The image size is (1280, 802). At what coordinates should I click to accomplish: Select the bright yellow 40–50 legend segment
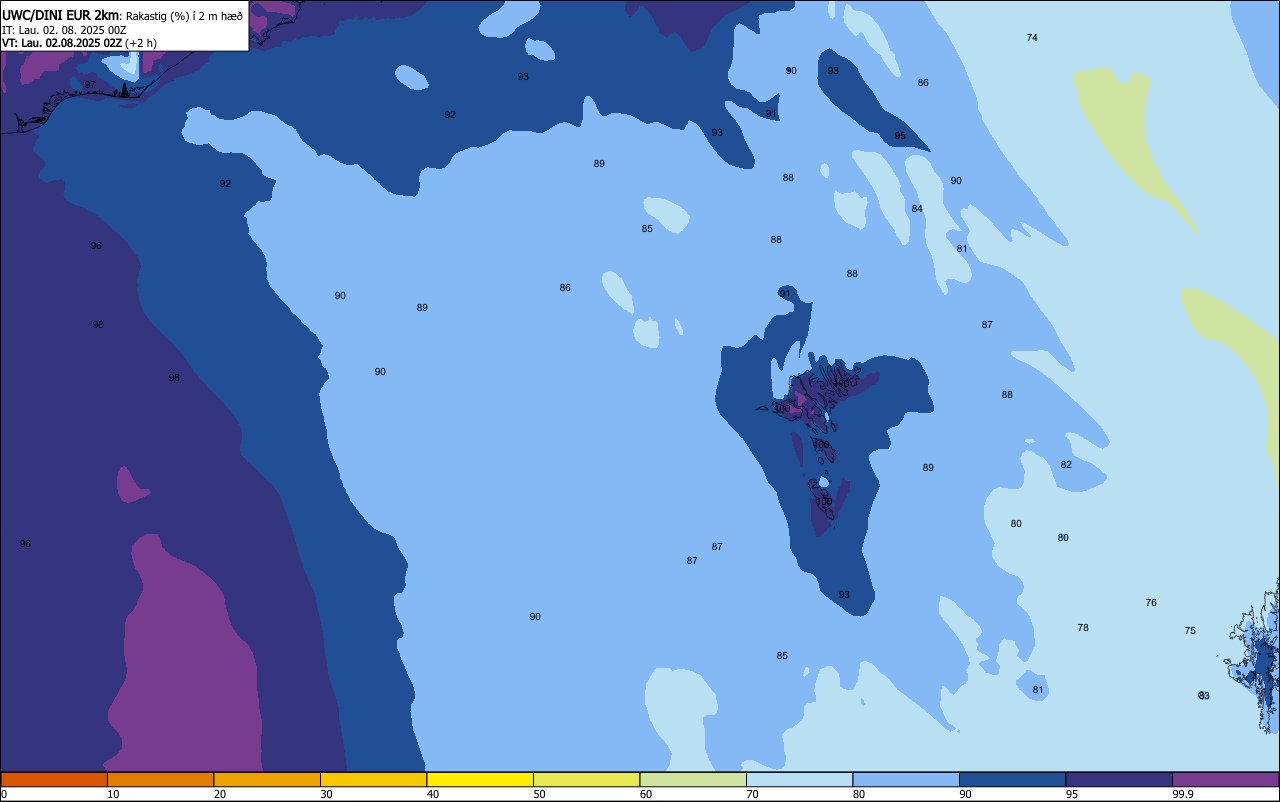click(x=480, y=779)
